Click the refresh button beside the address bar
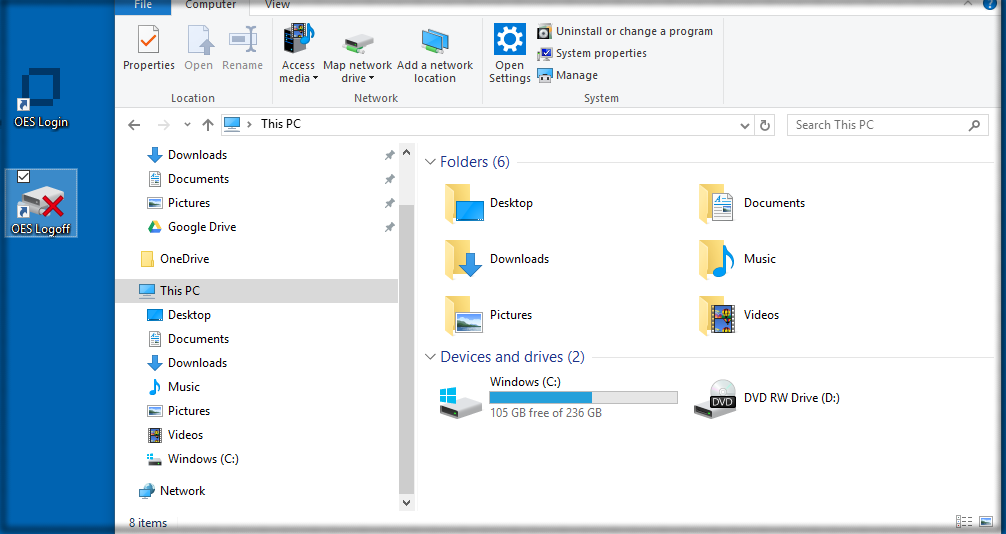 click(765, 125)
